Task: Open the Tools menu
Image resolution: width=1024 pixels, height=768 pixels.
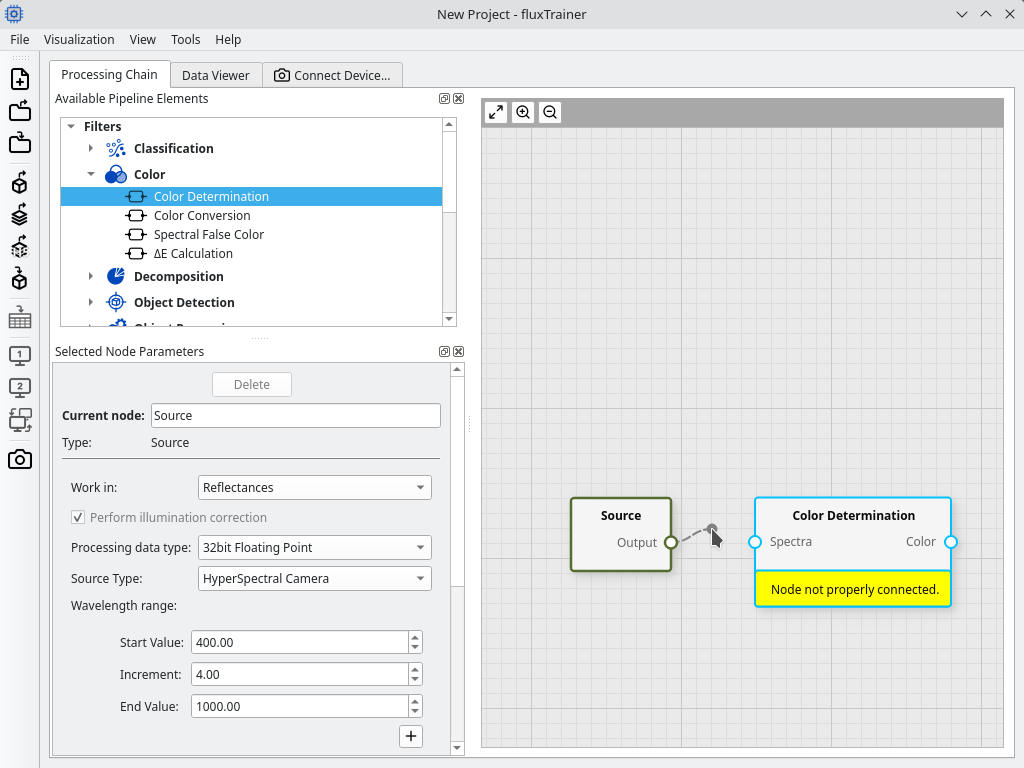Action: point(185,39)
